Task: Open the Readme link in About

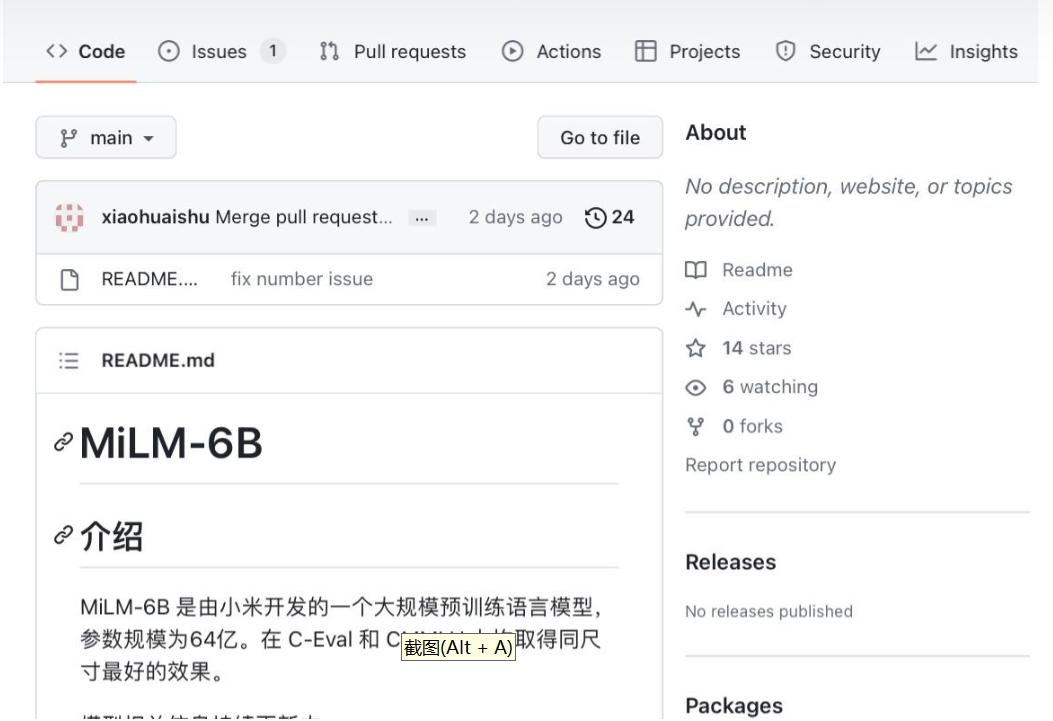Action: point(756,270)
